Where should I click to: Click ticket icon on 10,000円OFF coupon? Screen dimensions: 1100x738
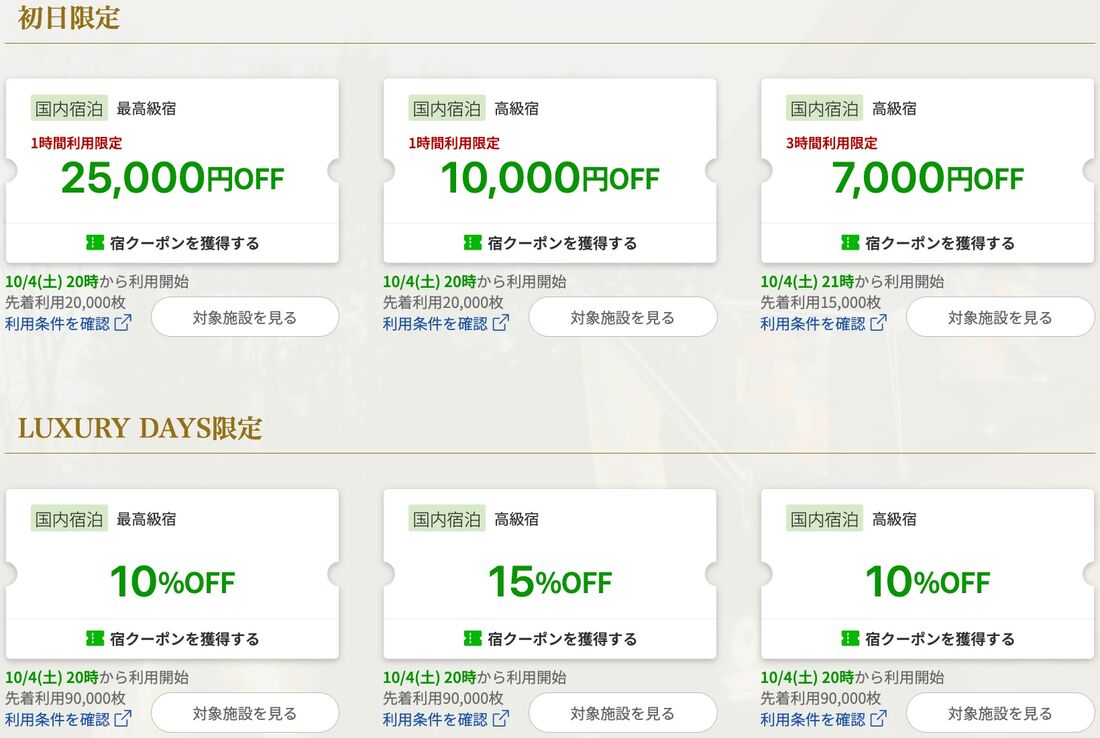coord(473,243)
